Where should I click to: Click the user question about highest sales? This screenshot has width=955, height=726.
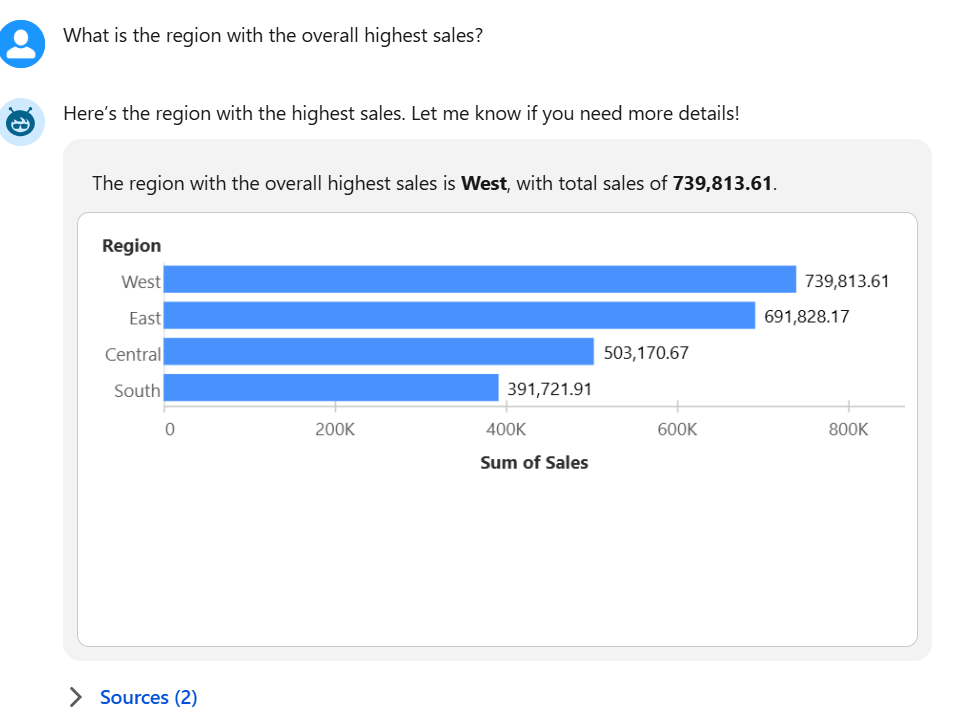point(273,36)
